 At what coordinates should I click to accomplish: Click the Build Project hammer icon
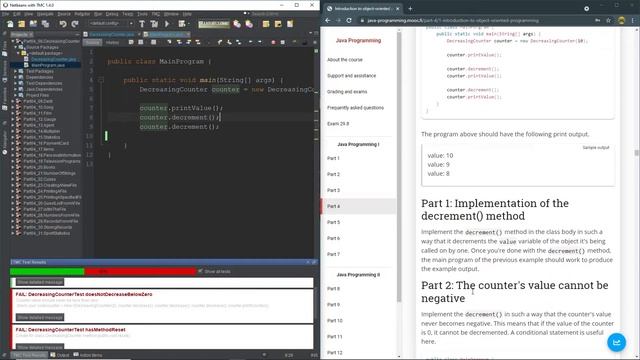tap(142, 24)
